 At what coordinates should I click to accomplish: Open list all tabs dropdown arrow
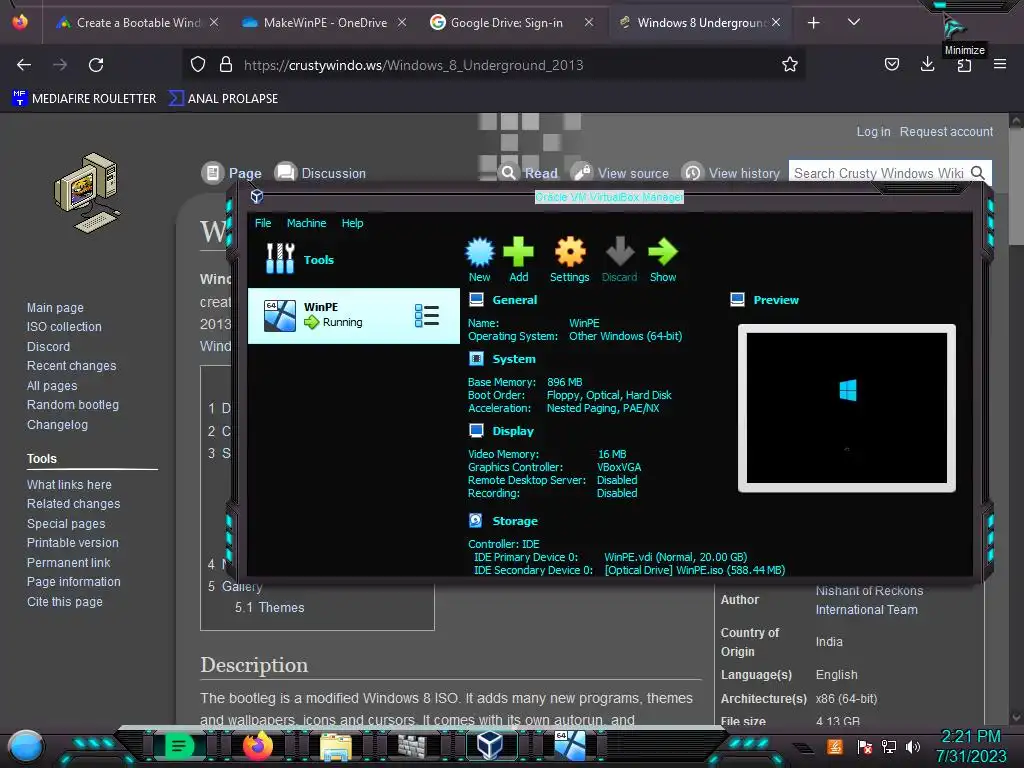coord(854,22)
